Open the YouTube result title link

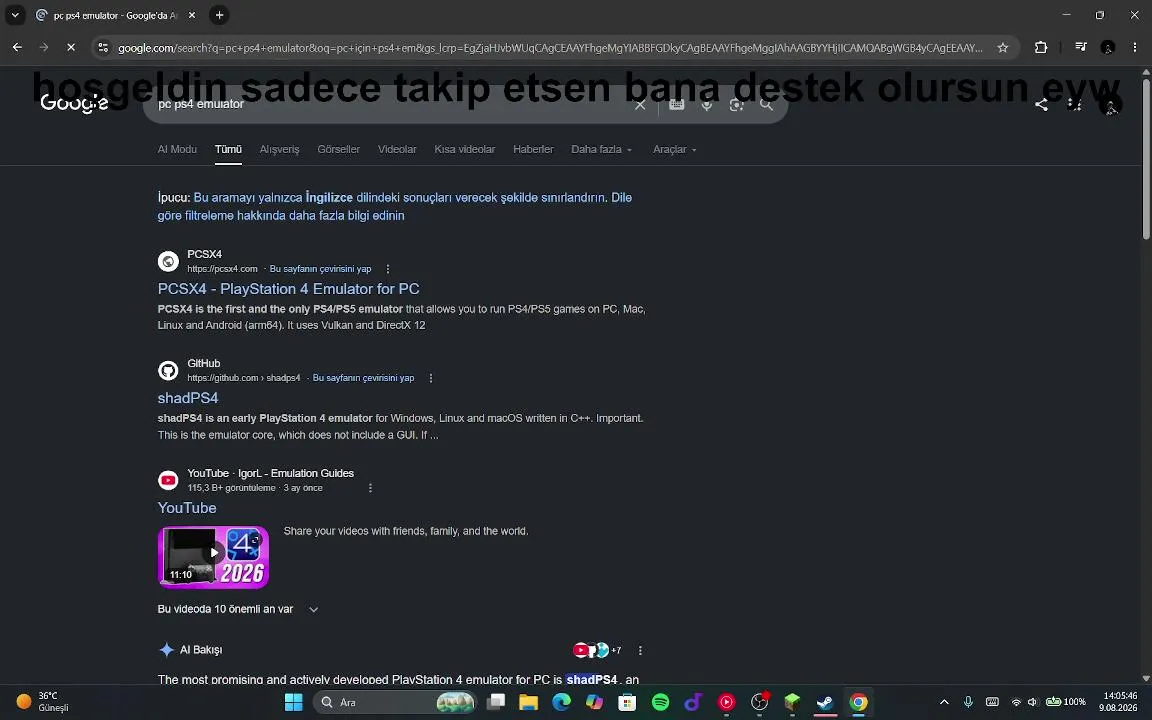[x=187, y=508]
